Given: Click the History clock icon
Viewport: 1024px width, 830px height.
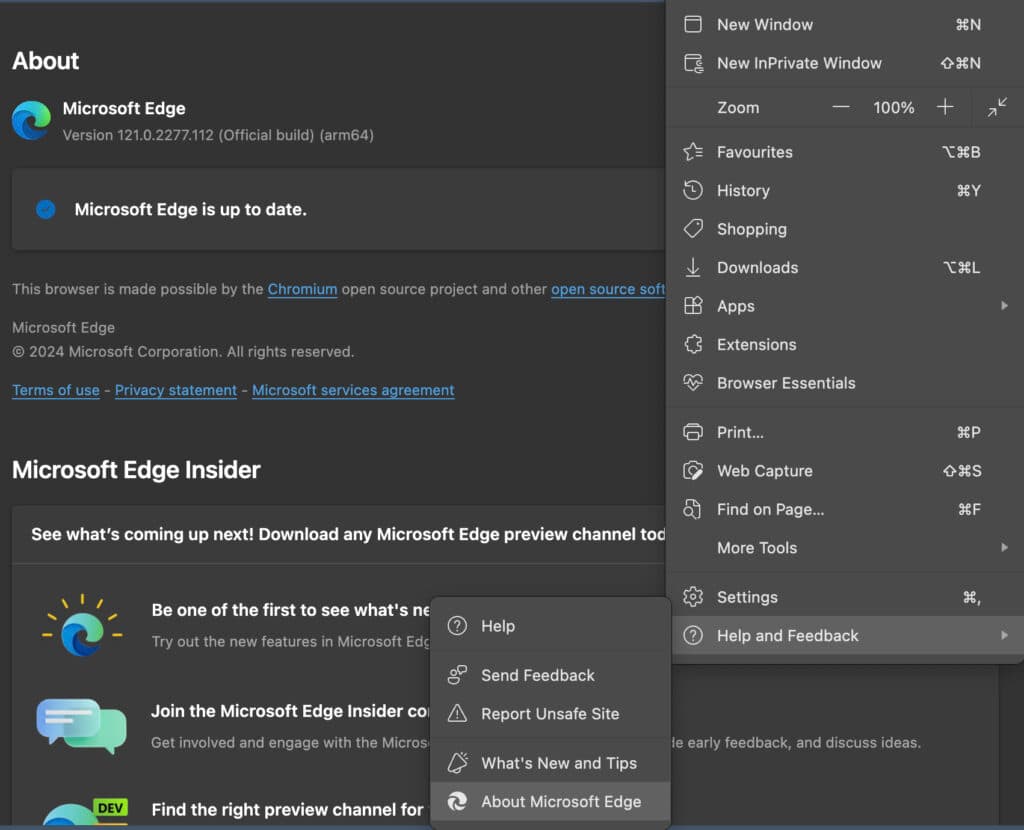Looking at the screenshot, I should (693, 190).
